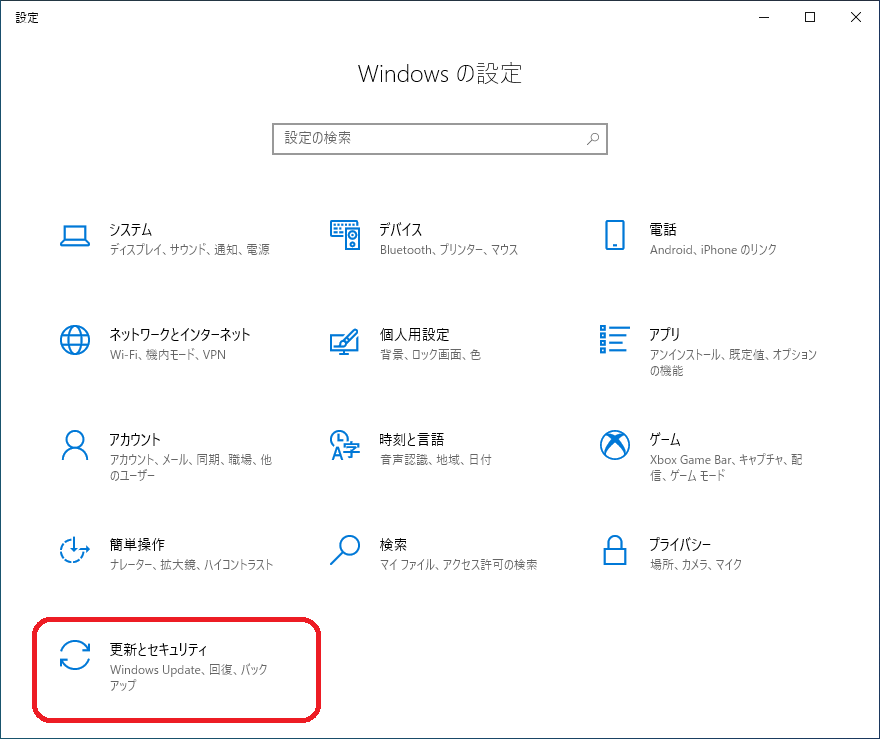This screenshot has height=739, width=880.
Task: Open プライバシー settings title
Action: [x=680, y=544]
